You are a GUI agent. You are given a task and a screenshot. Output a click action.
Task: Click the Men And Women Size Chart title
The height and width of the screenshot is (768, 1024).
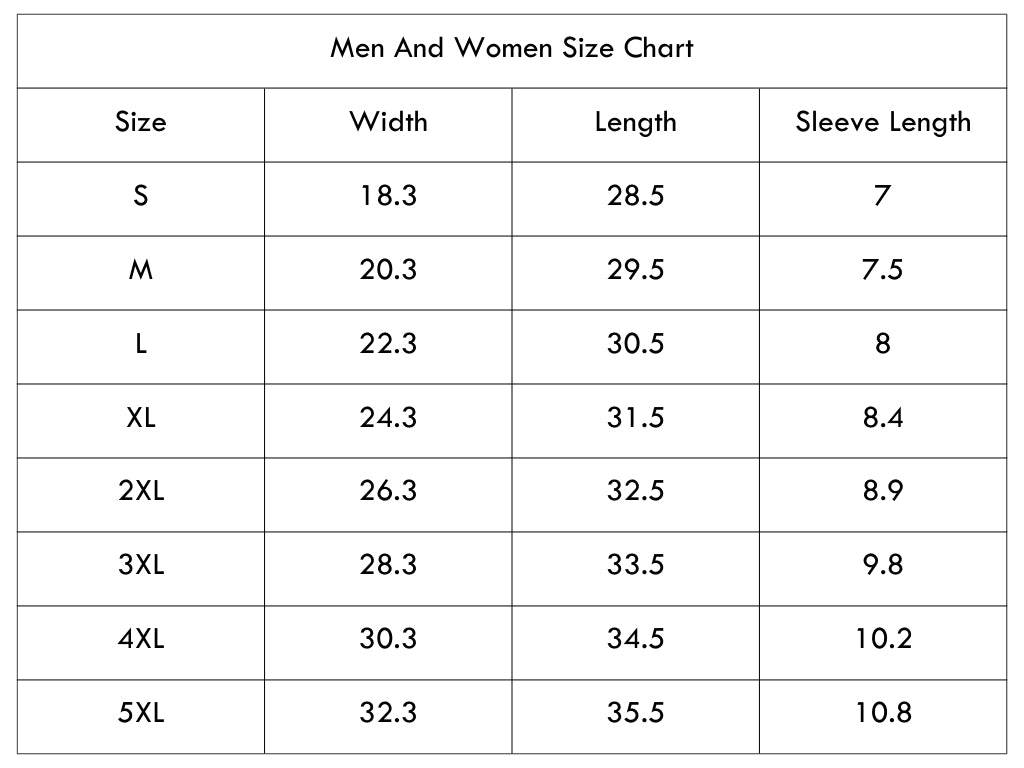511,48
